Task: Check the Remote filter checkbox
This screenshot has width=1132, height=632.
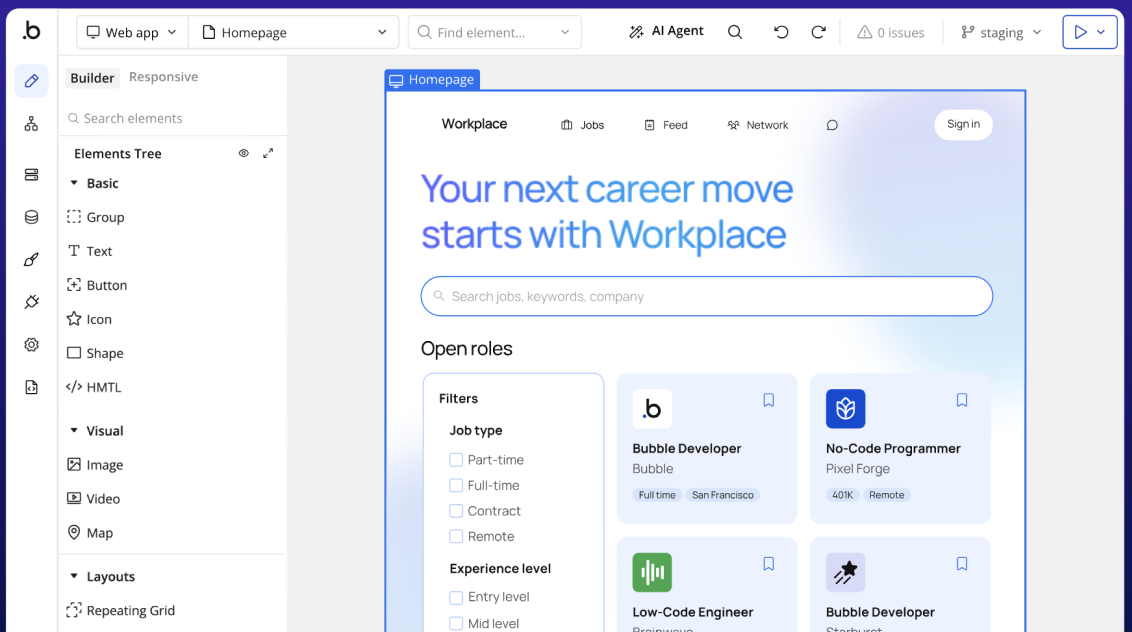Action: tap(456, 537)
